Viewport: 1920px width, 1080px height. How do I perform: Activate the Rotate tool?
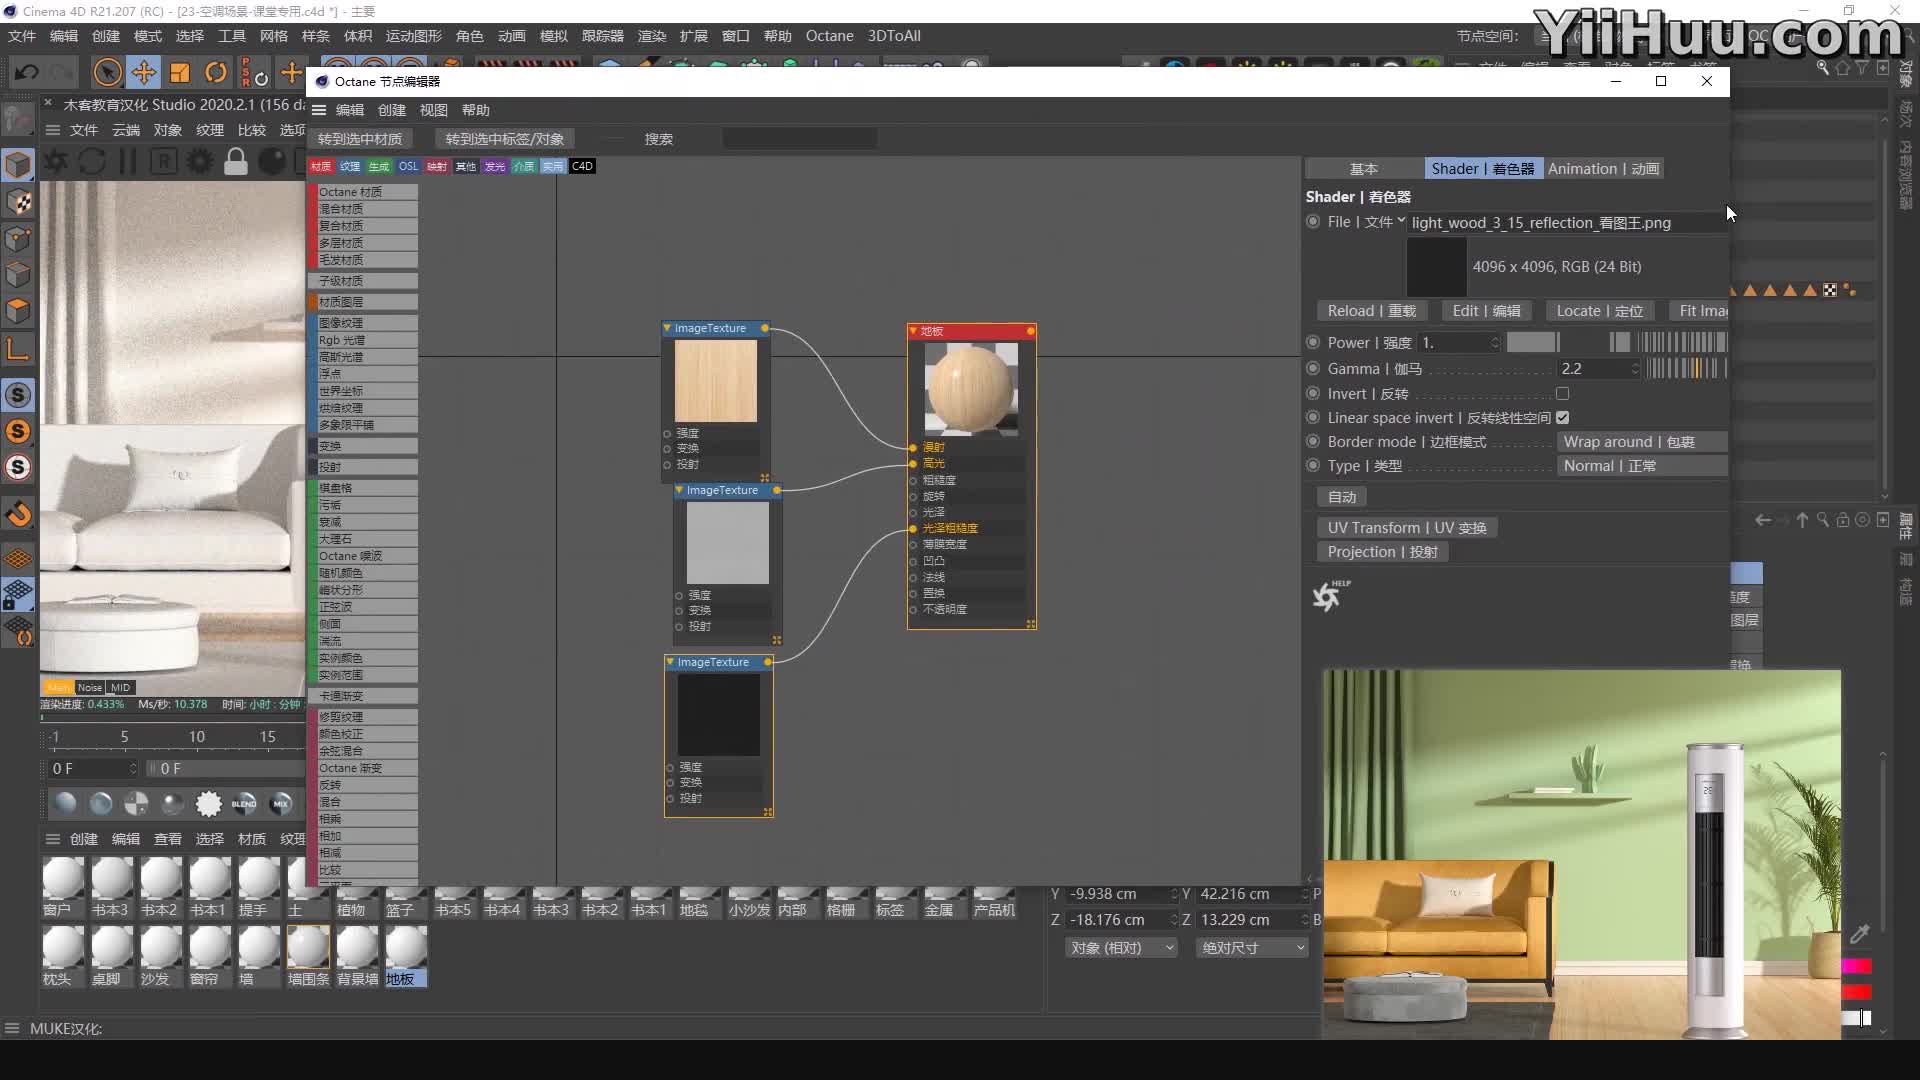click(216, 72)
